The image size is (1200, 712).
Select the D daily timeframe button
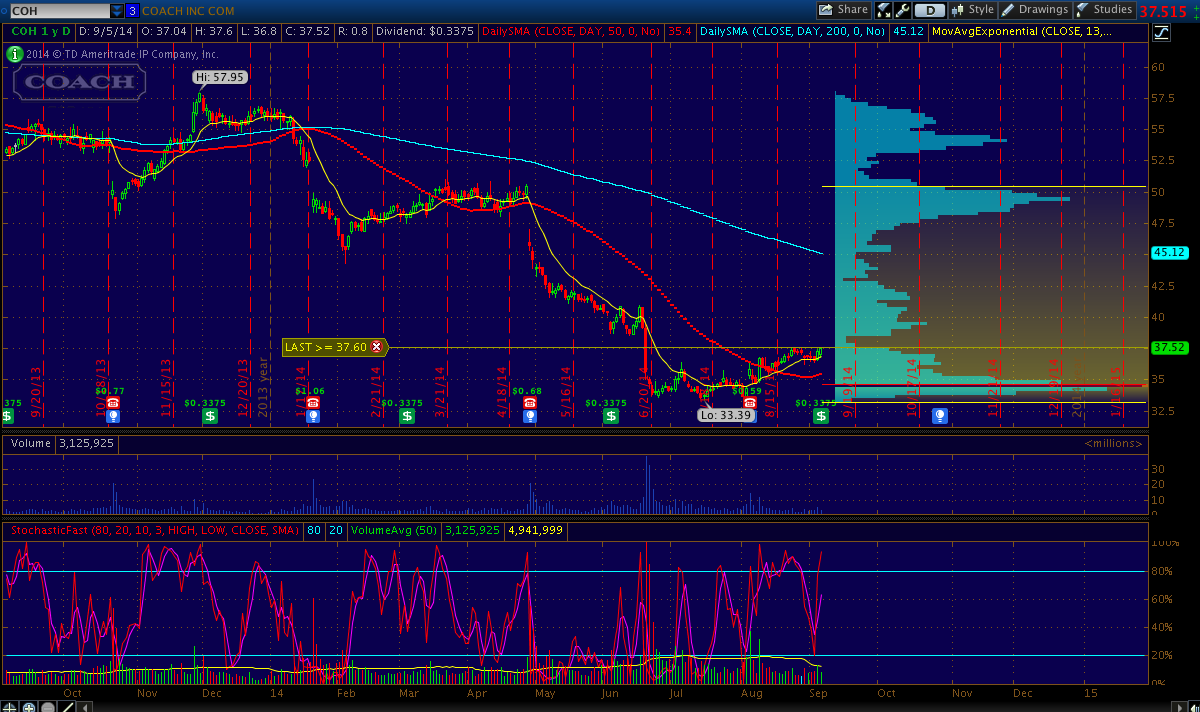point(930,10)
